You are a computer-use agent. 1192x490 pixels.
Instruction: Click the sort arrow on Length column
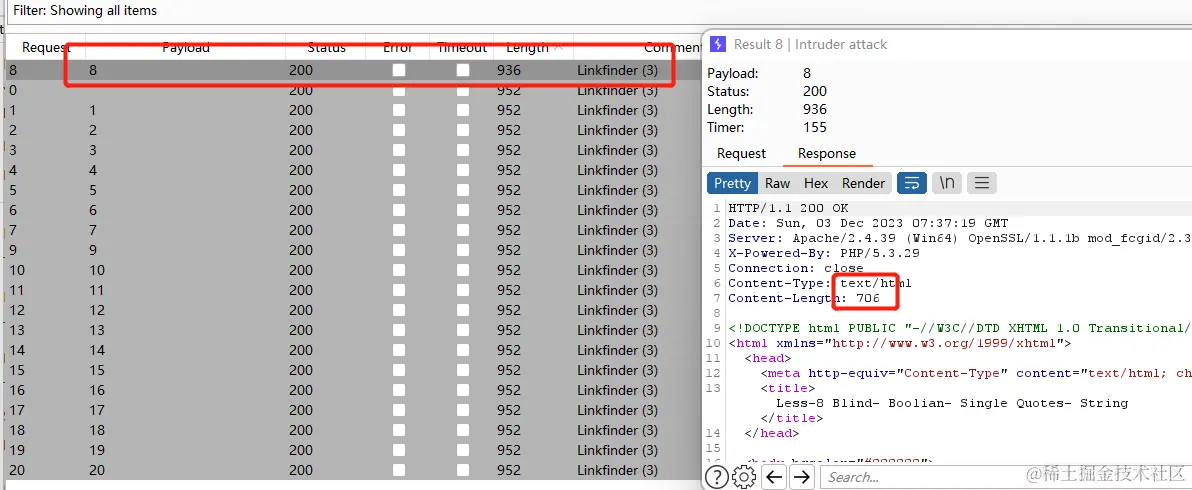tap(559, 47)
